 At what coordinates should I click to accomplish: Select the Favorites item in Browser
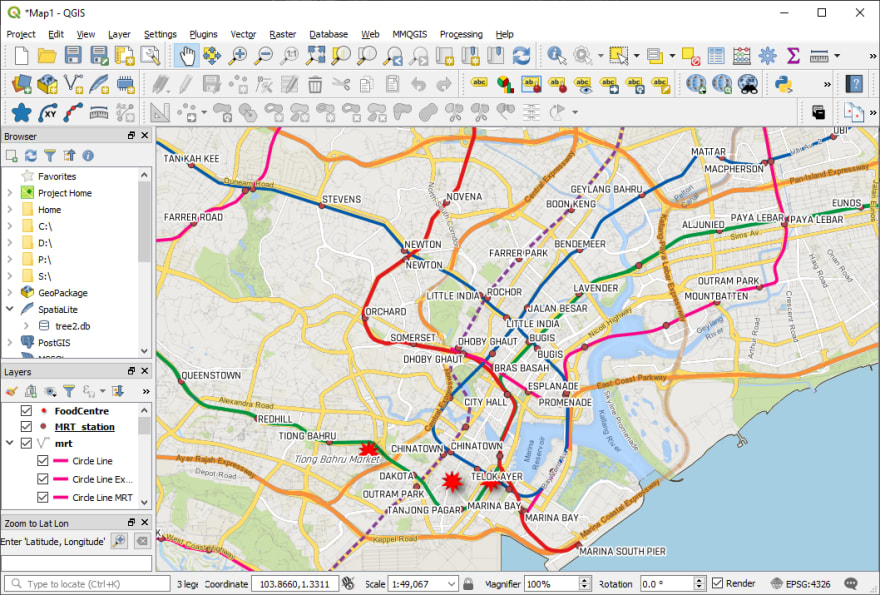57,176
